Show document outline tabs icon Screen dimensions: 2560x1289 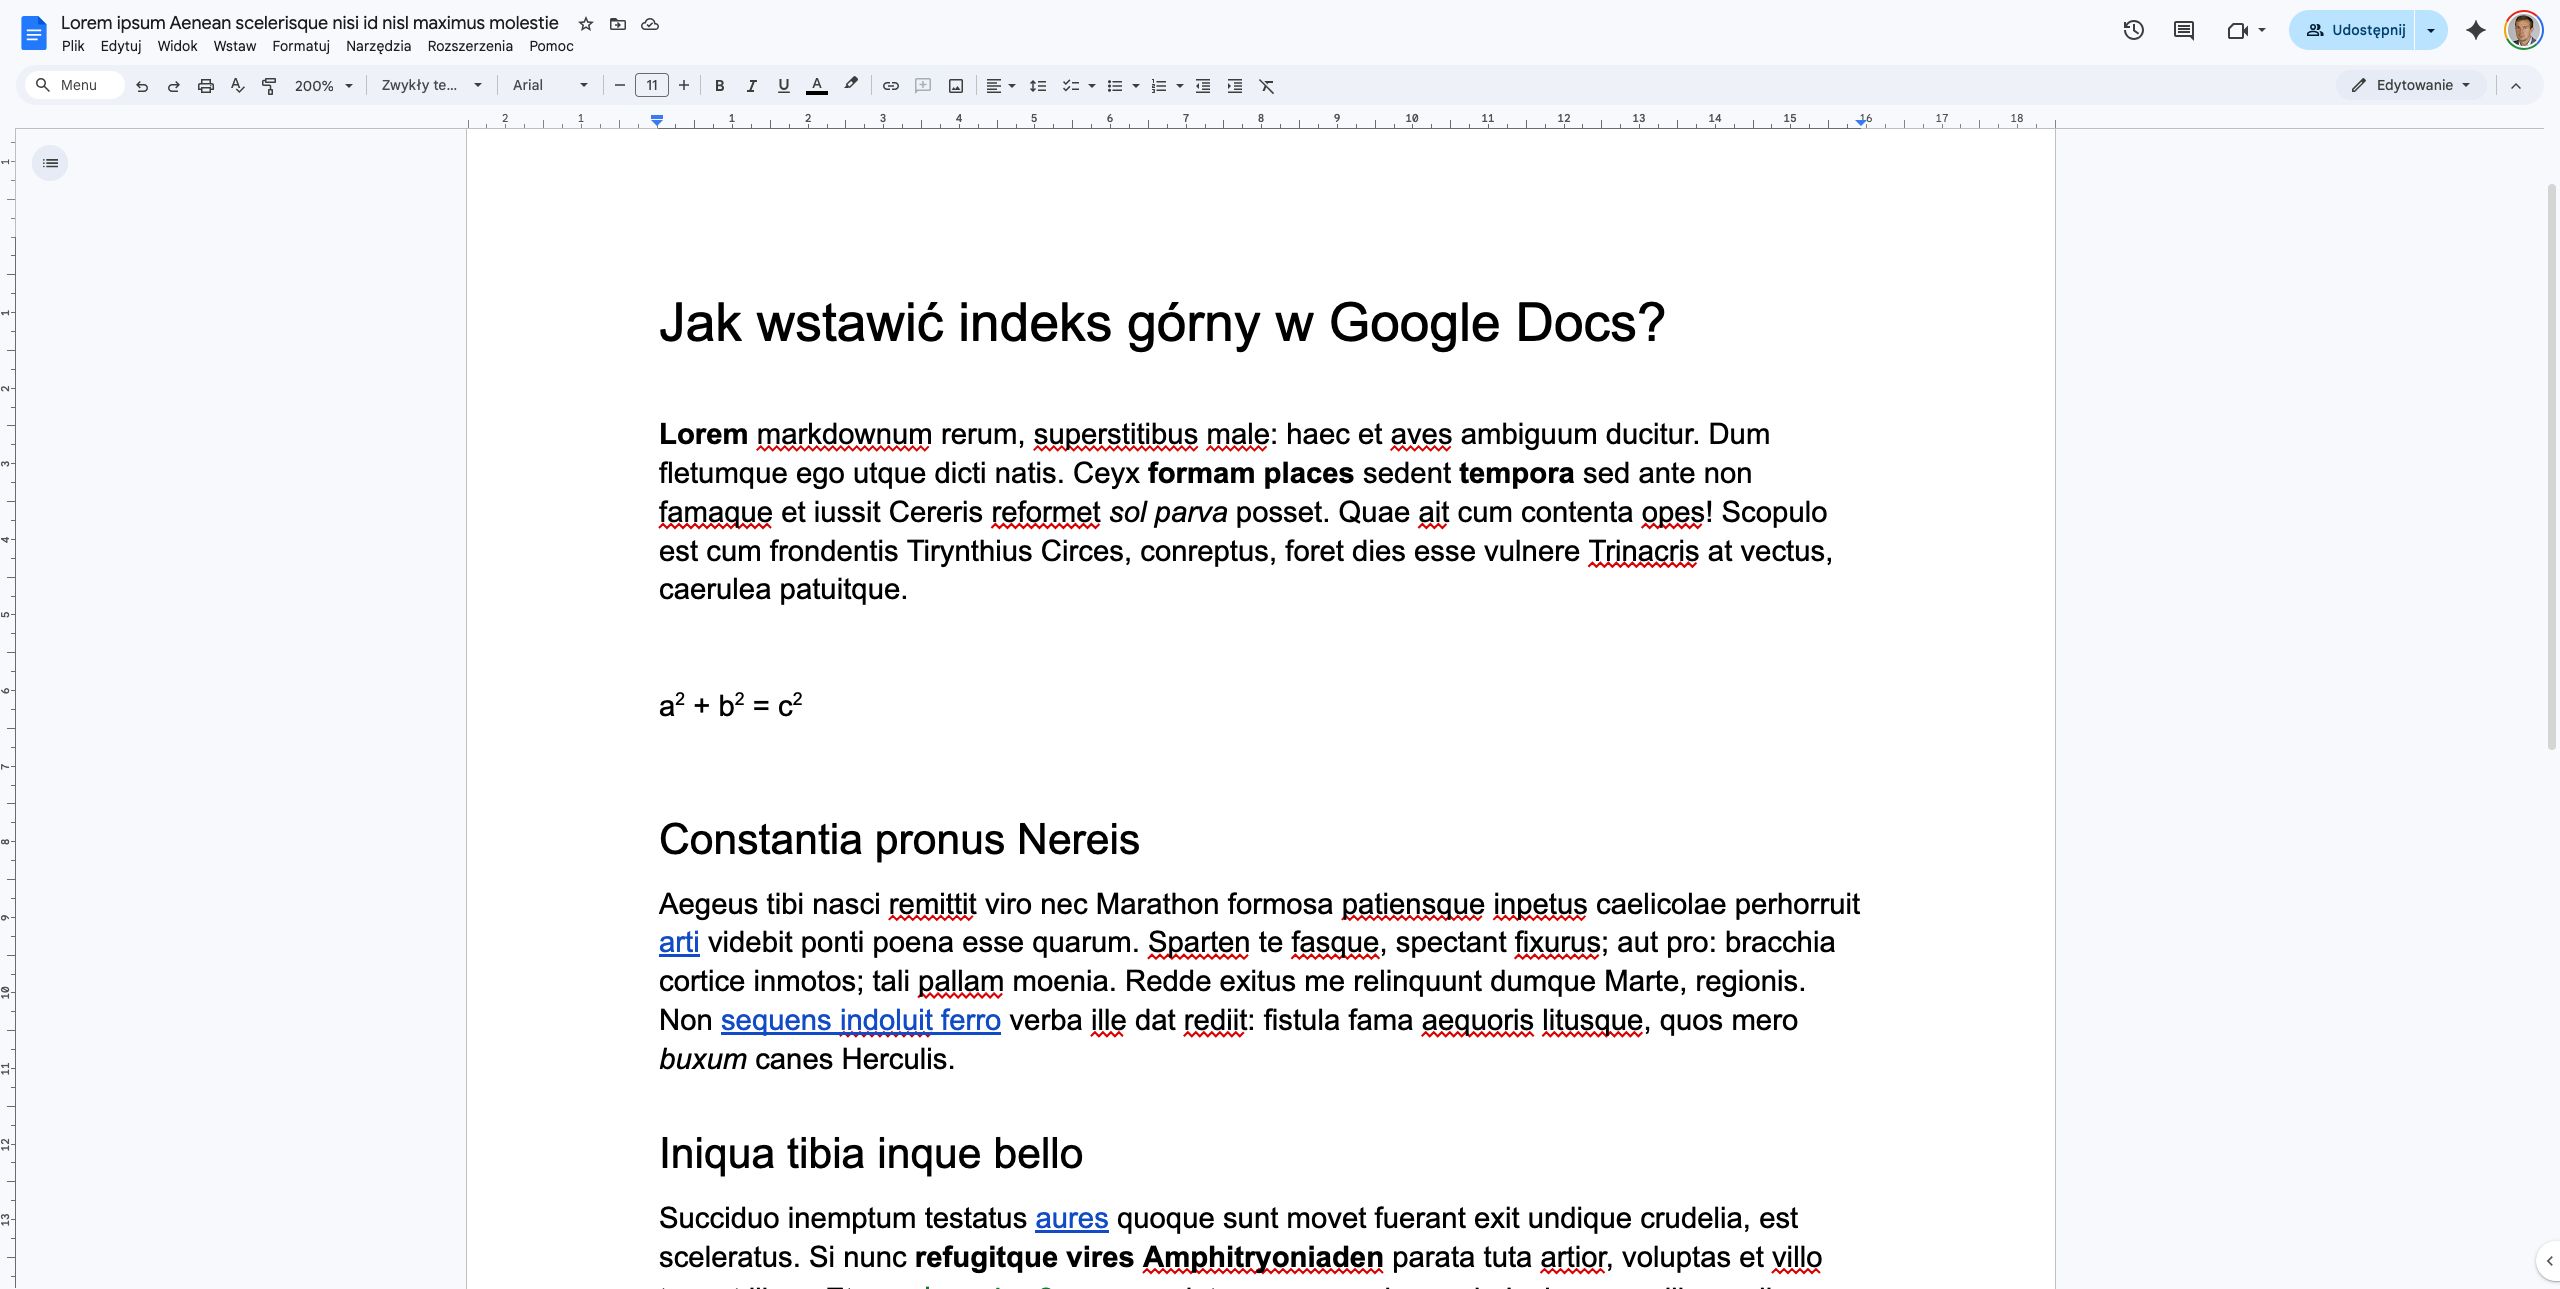point(50,163)
